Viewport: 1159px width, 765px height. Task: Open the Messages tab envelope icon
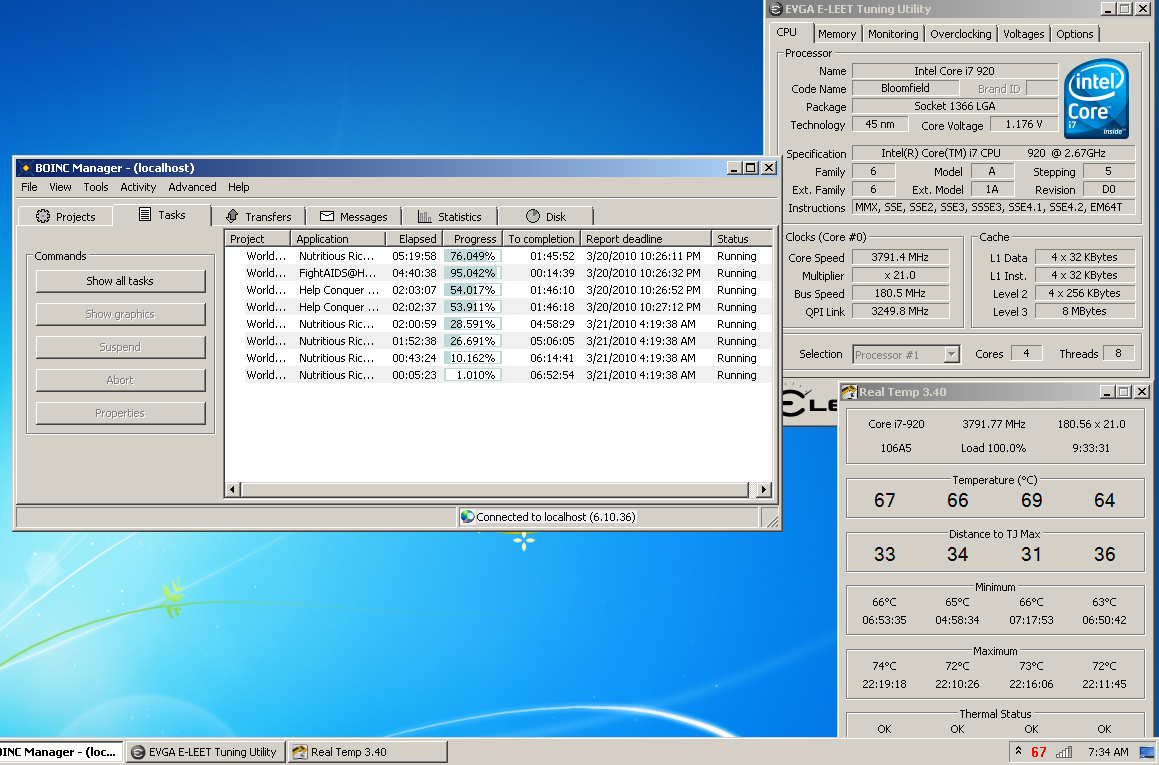[x=327, y=216]
